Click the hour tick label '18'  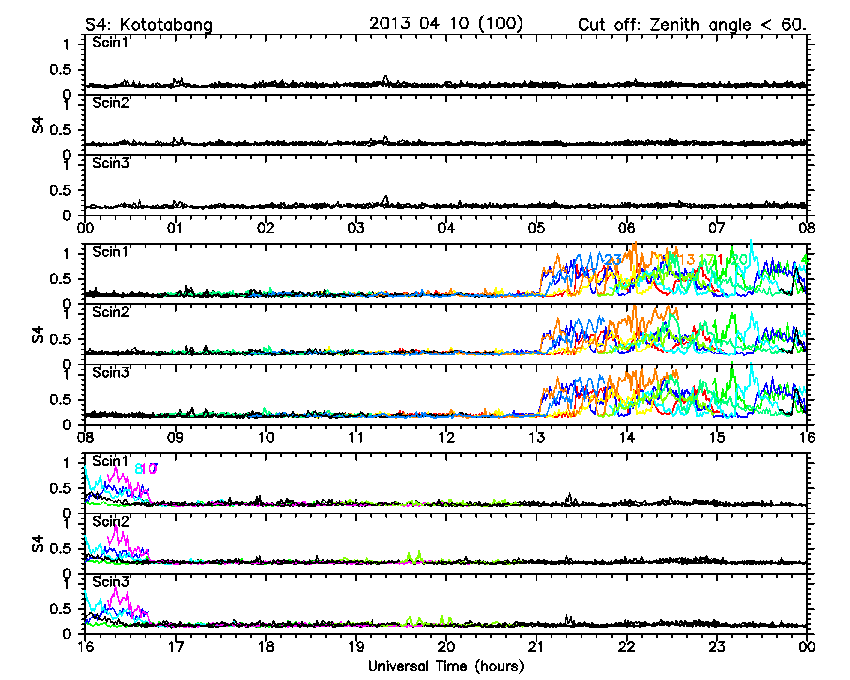[x=266, y=646]
